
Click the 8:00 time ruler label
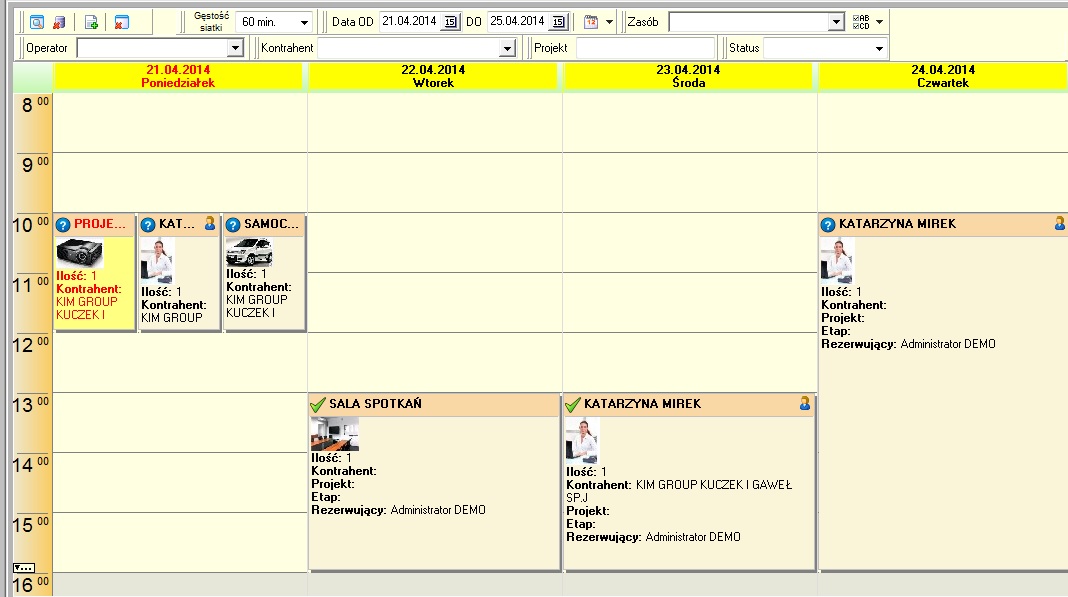click(34, 105)
